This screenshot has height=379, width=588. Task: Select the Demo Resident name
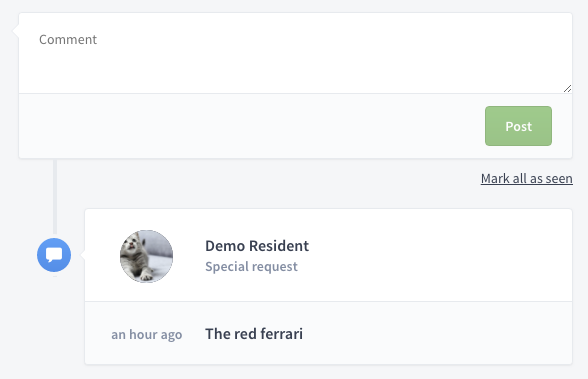click(x=257, y=246)
